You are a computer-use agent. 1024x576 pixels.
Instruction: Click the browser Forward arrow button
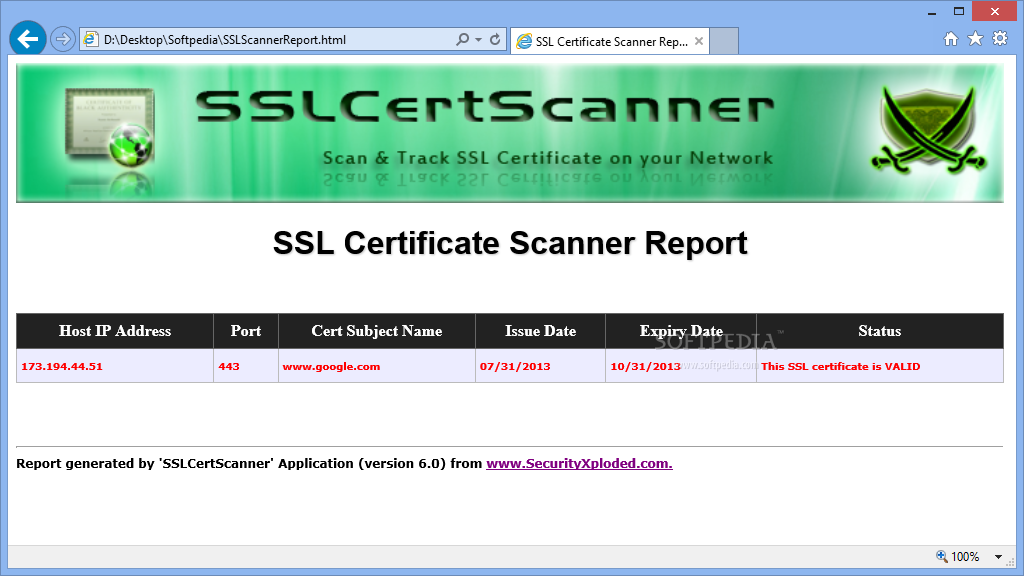click(63, 39)
